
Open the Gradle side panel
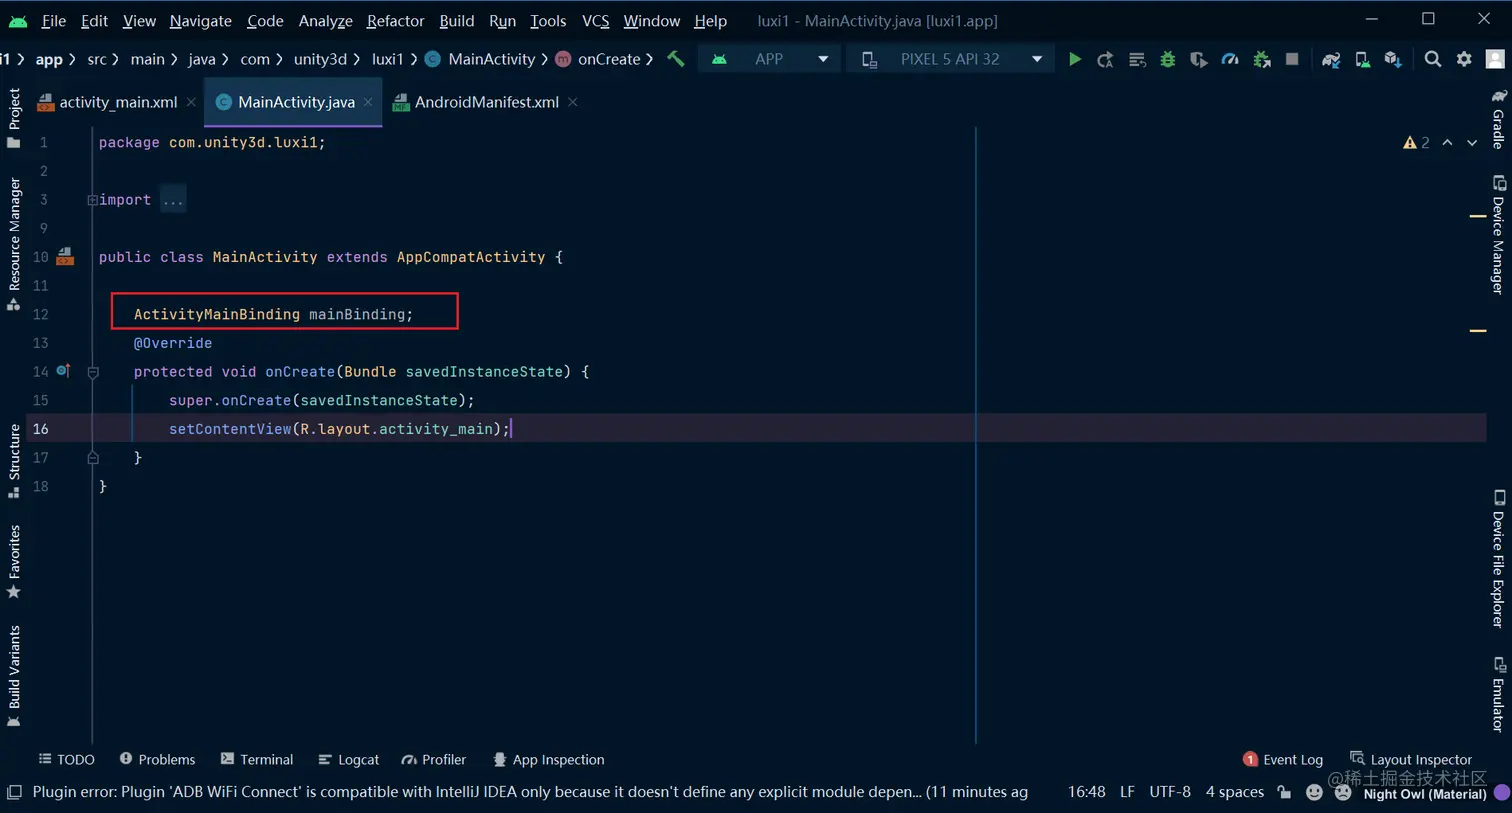(x=1498, y=119)
